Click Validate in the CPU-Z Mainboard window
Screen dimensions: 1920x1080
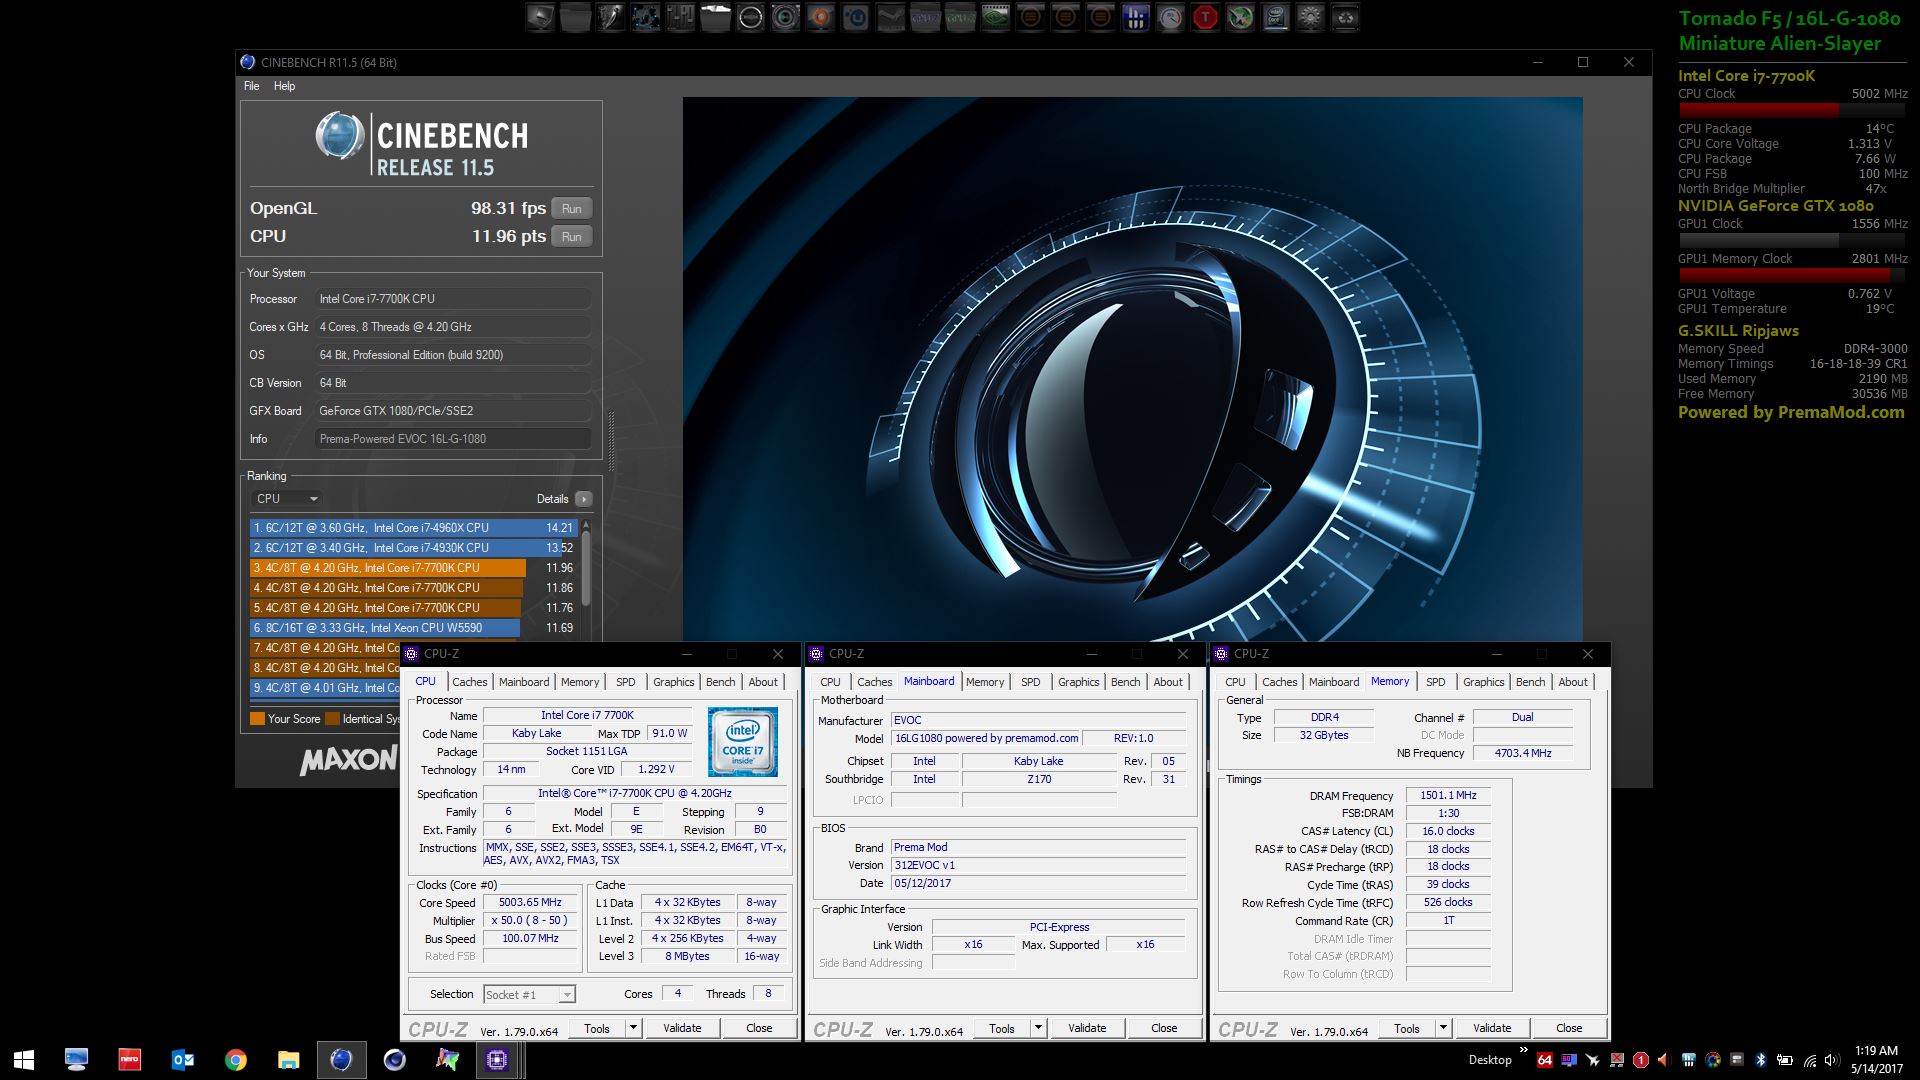tap(1087, 1028)
